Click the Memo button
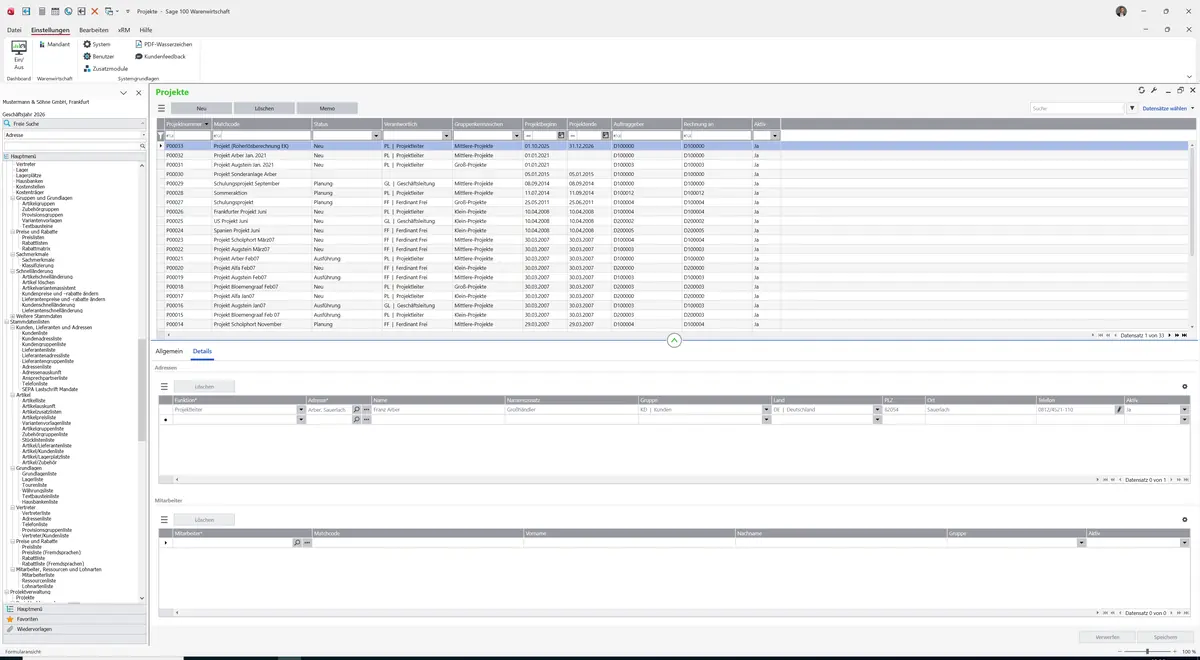1200x660 pixels. tap(327, 108)
